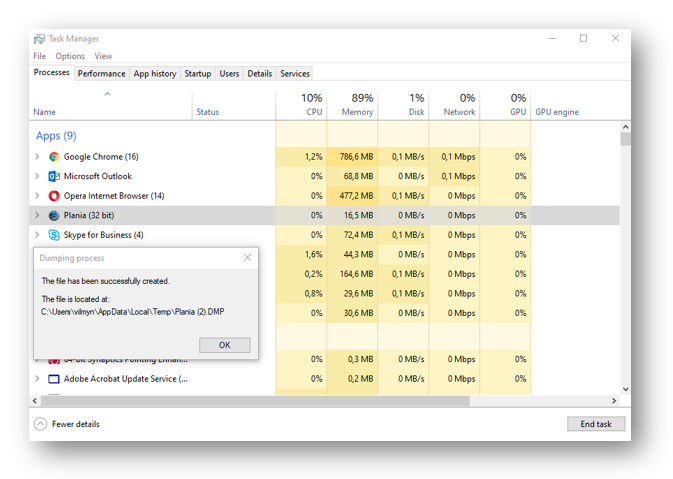Select Outlook's 68,8 MB memory cell
This screenshot has width=673, height=479.
click(x=352, y=176)
